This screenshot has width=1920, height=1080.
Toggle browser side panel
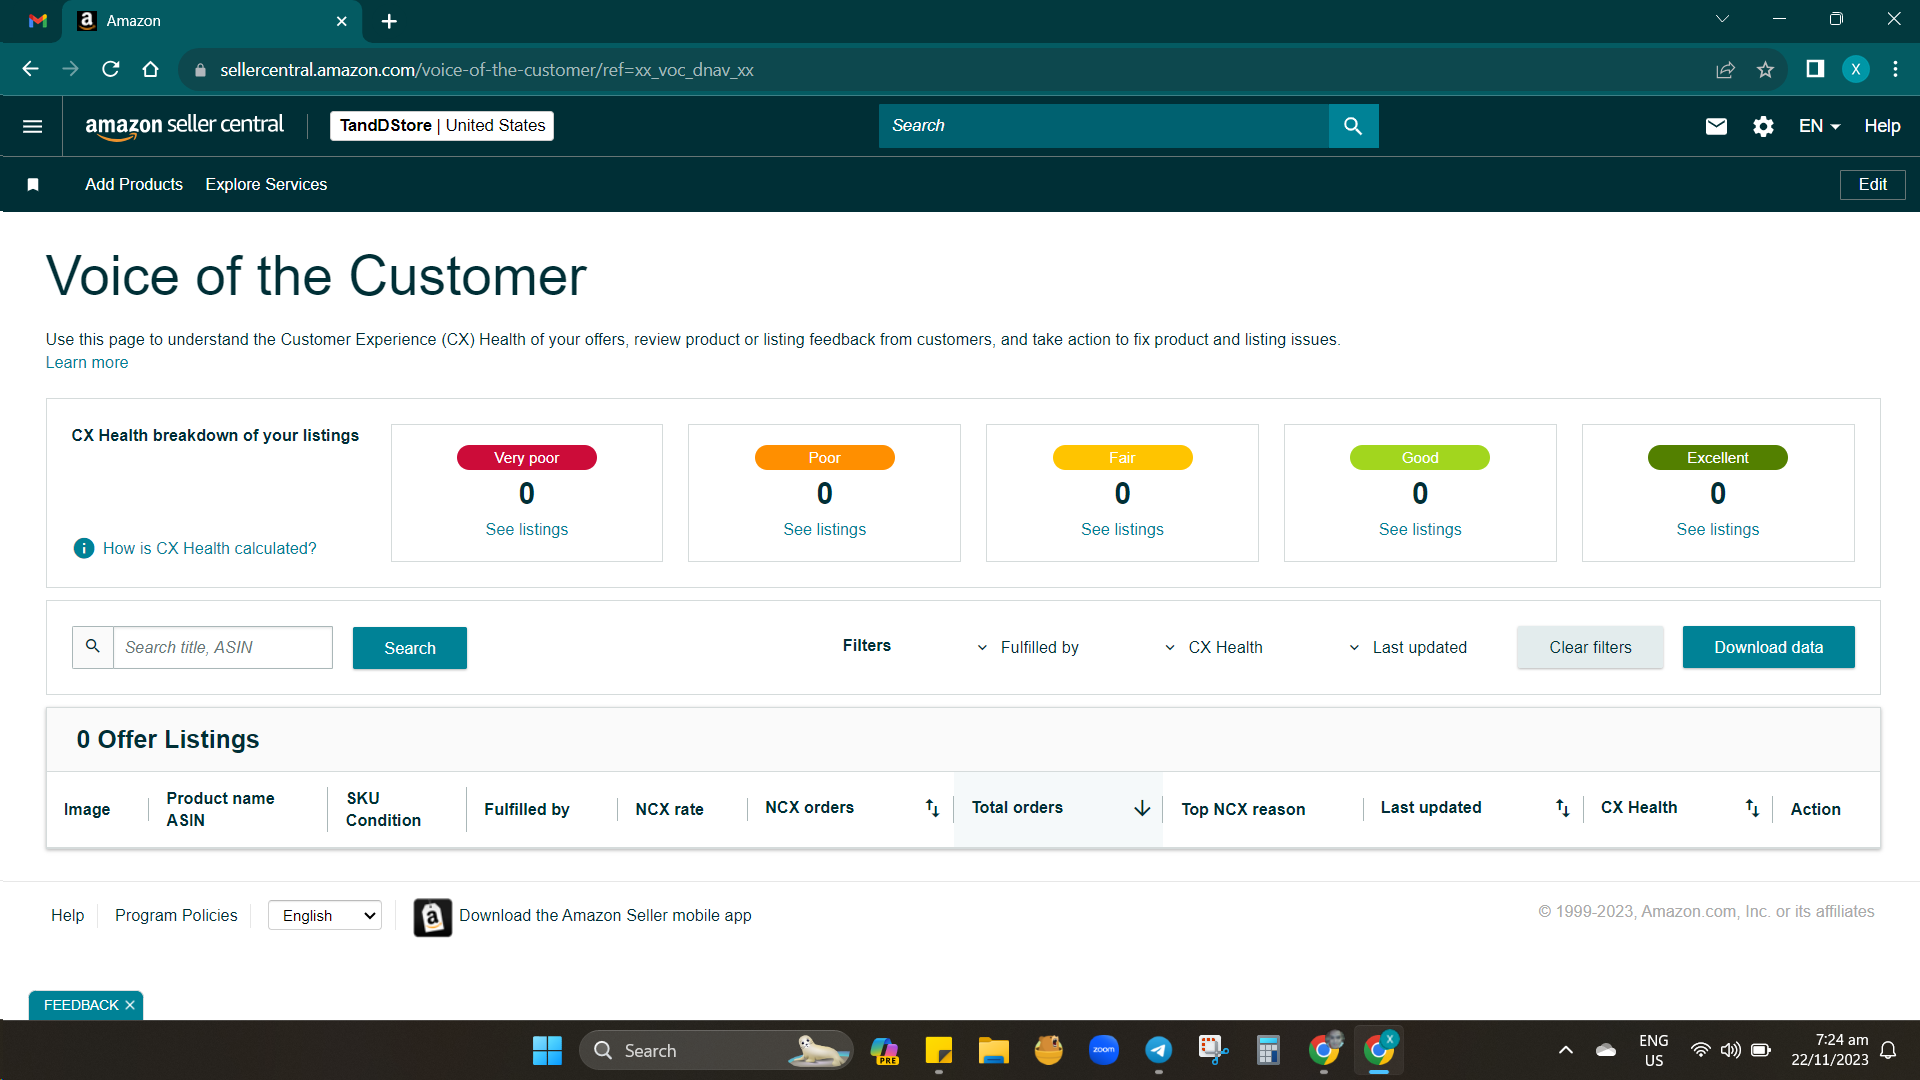point(1815,69)
